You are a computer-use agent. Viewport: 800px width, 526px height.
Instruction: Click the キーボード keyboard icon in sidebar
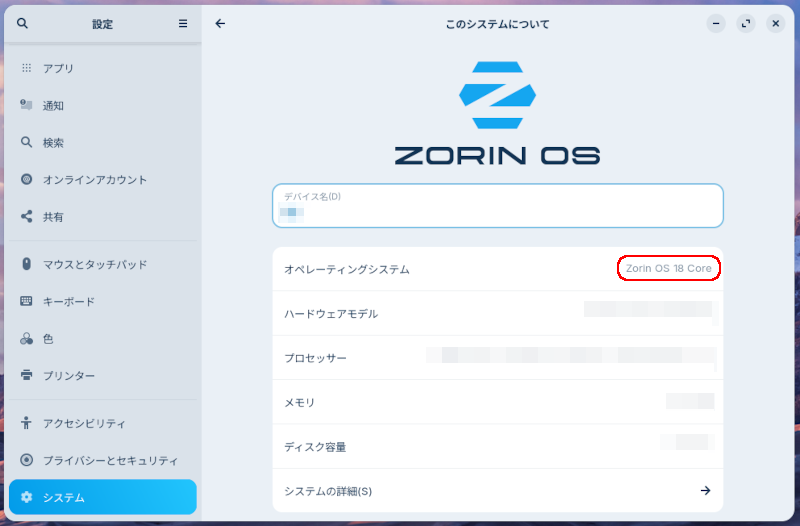pos(27,301)
